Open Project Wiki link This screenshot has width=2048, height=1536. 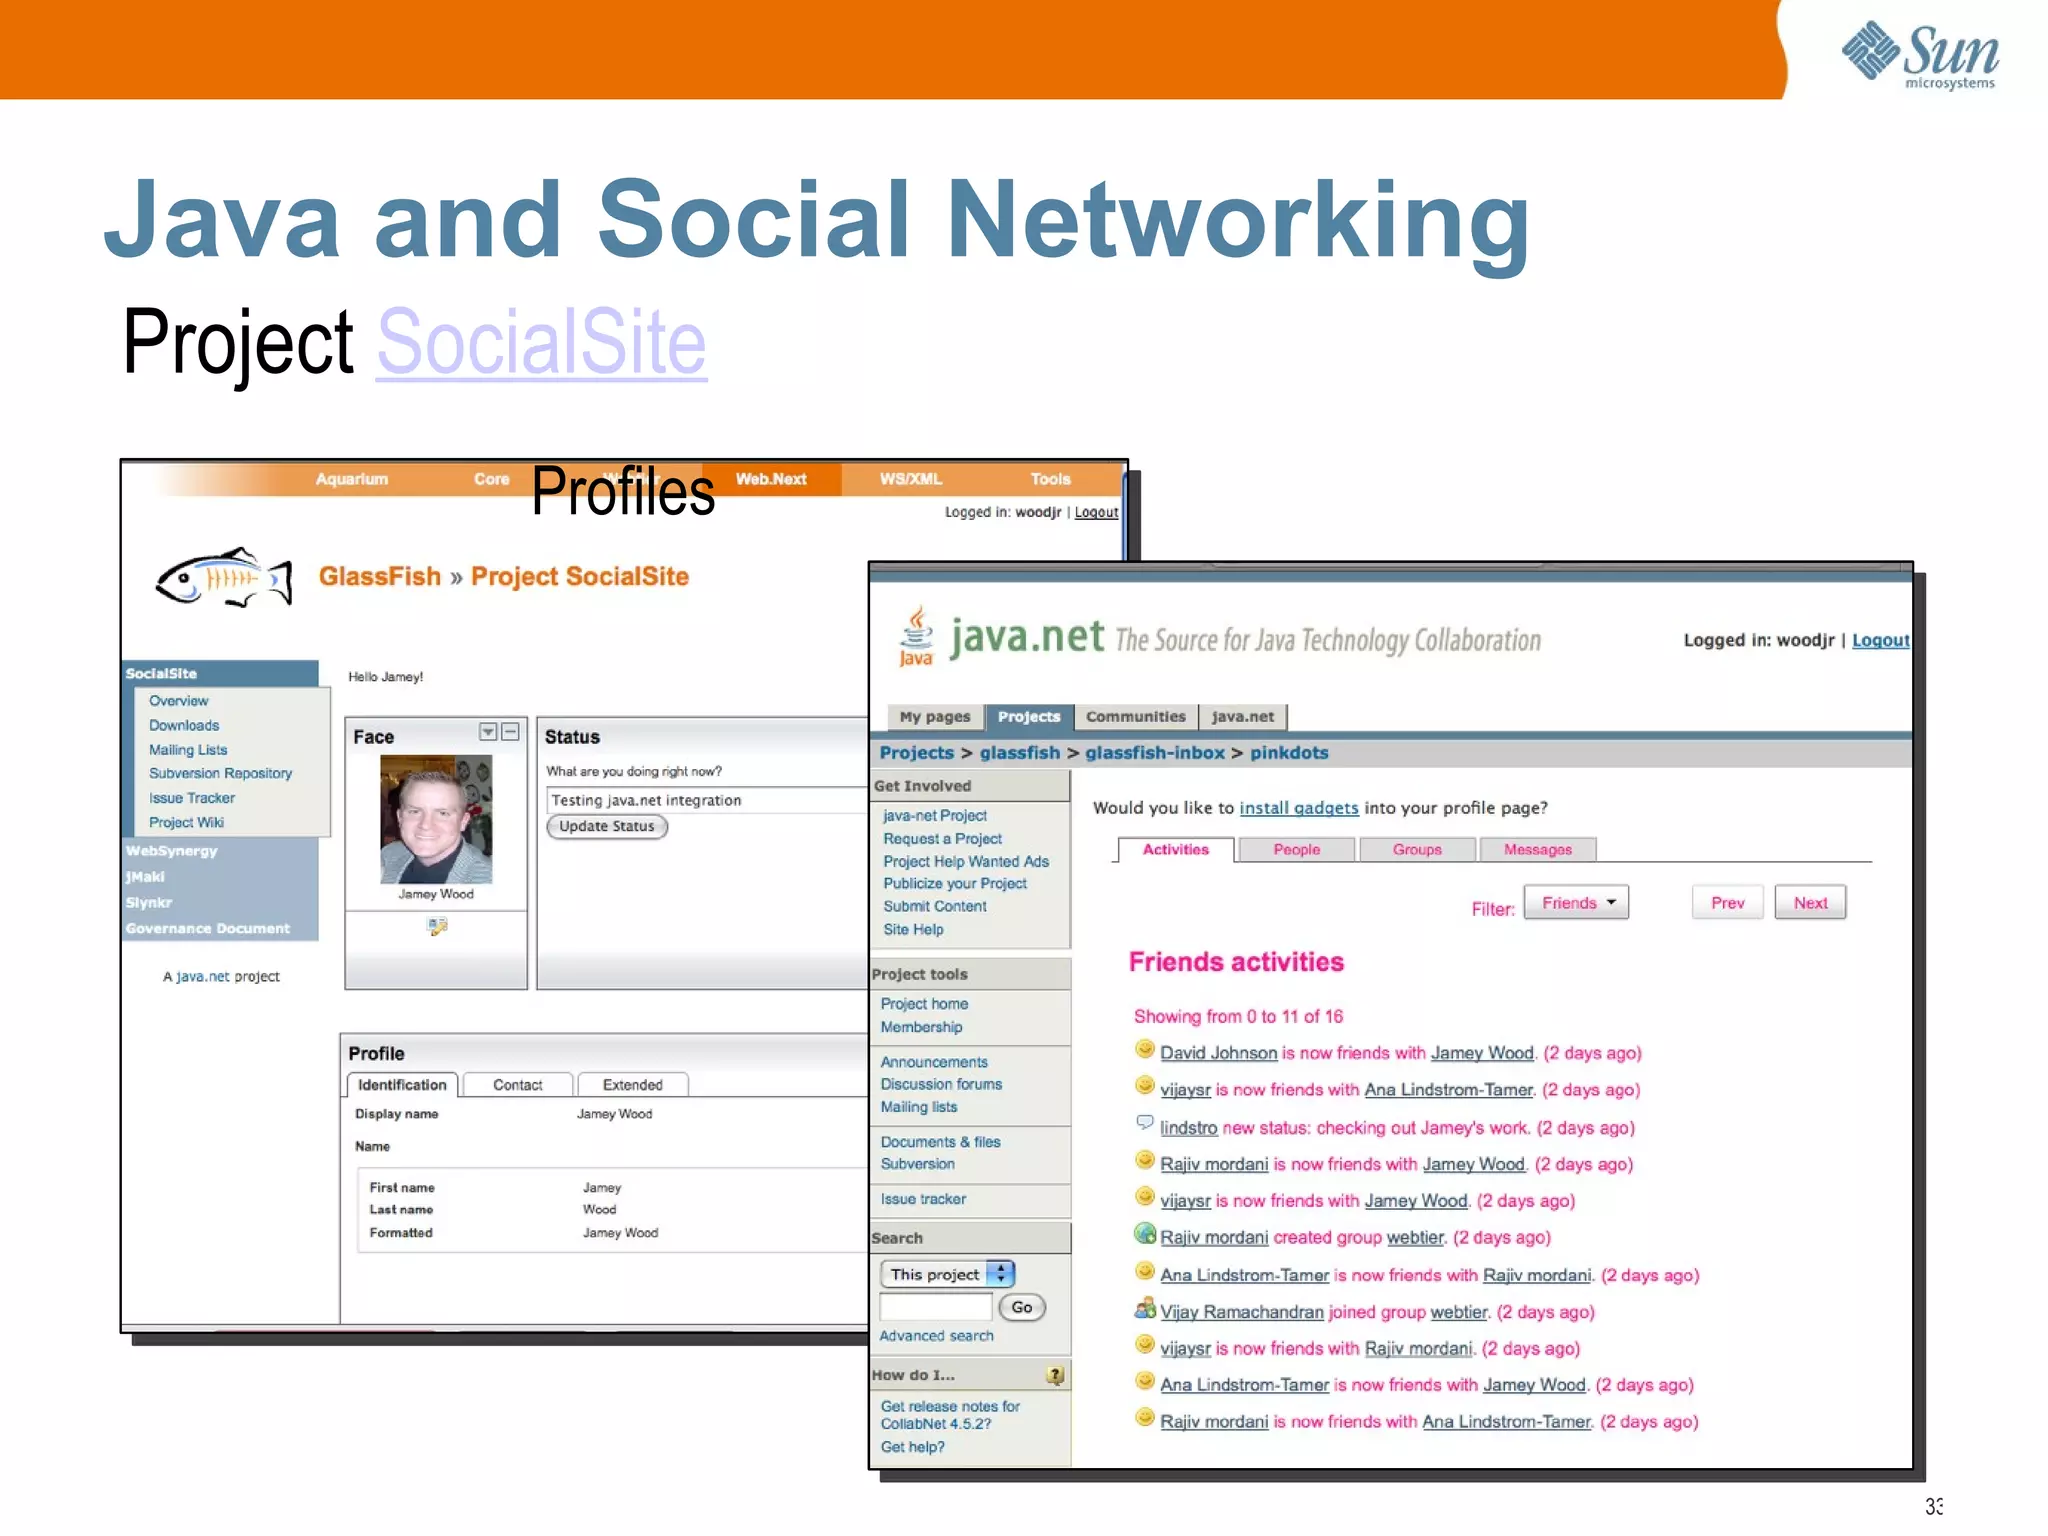[186, 822]
